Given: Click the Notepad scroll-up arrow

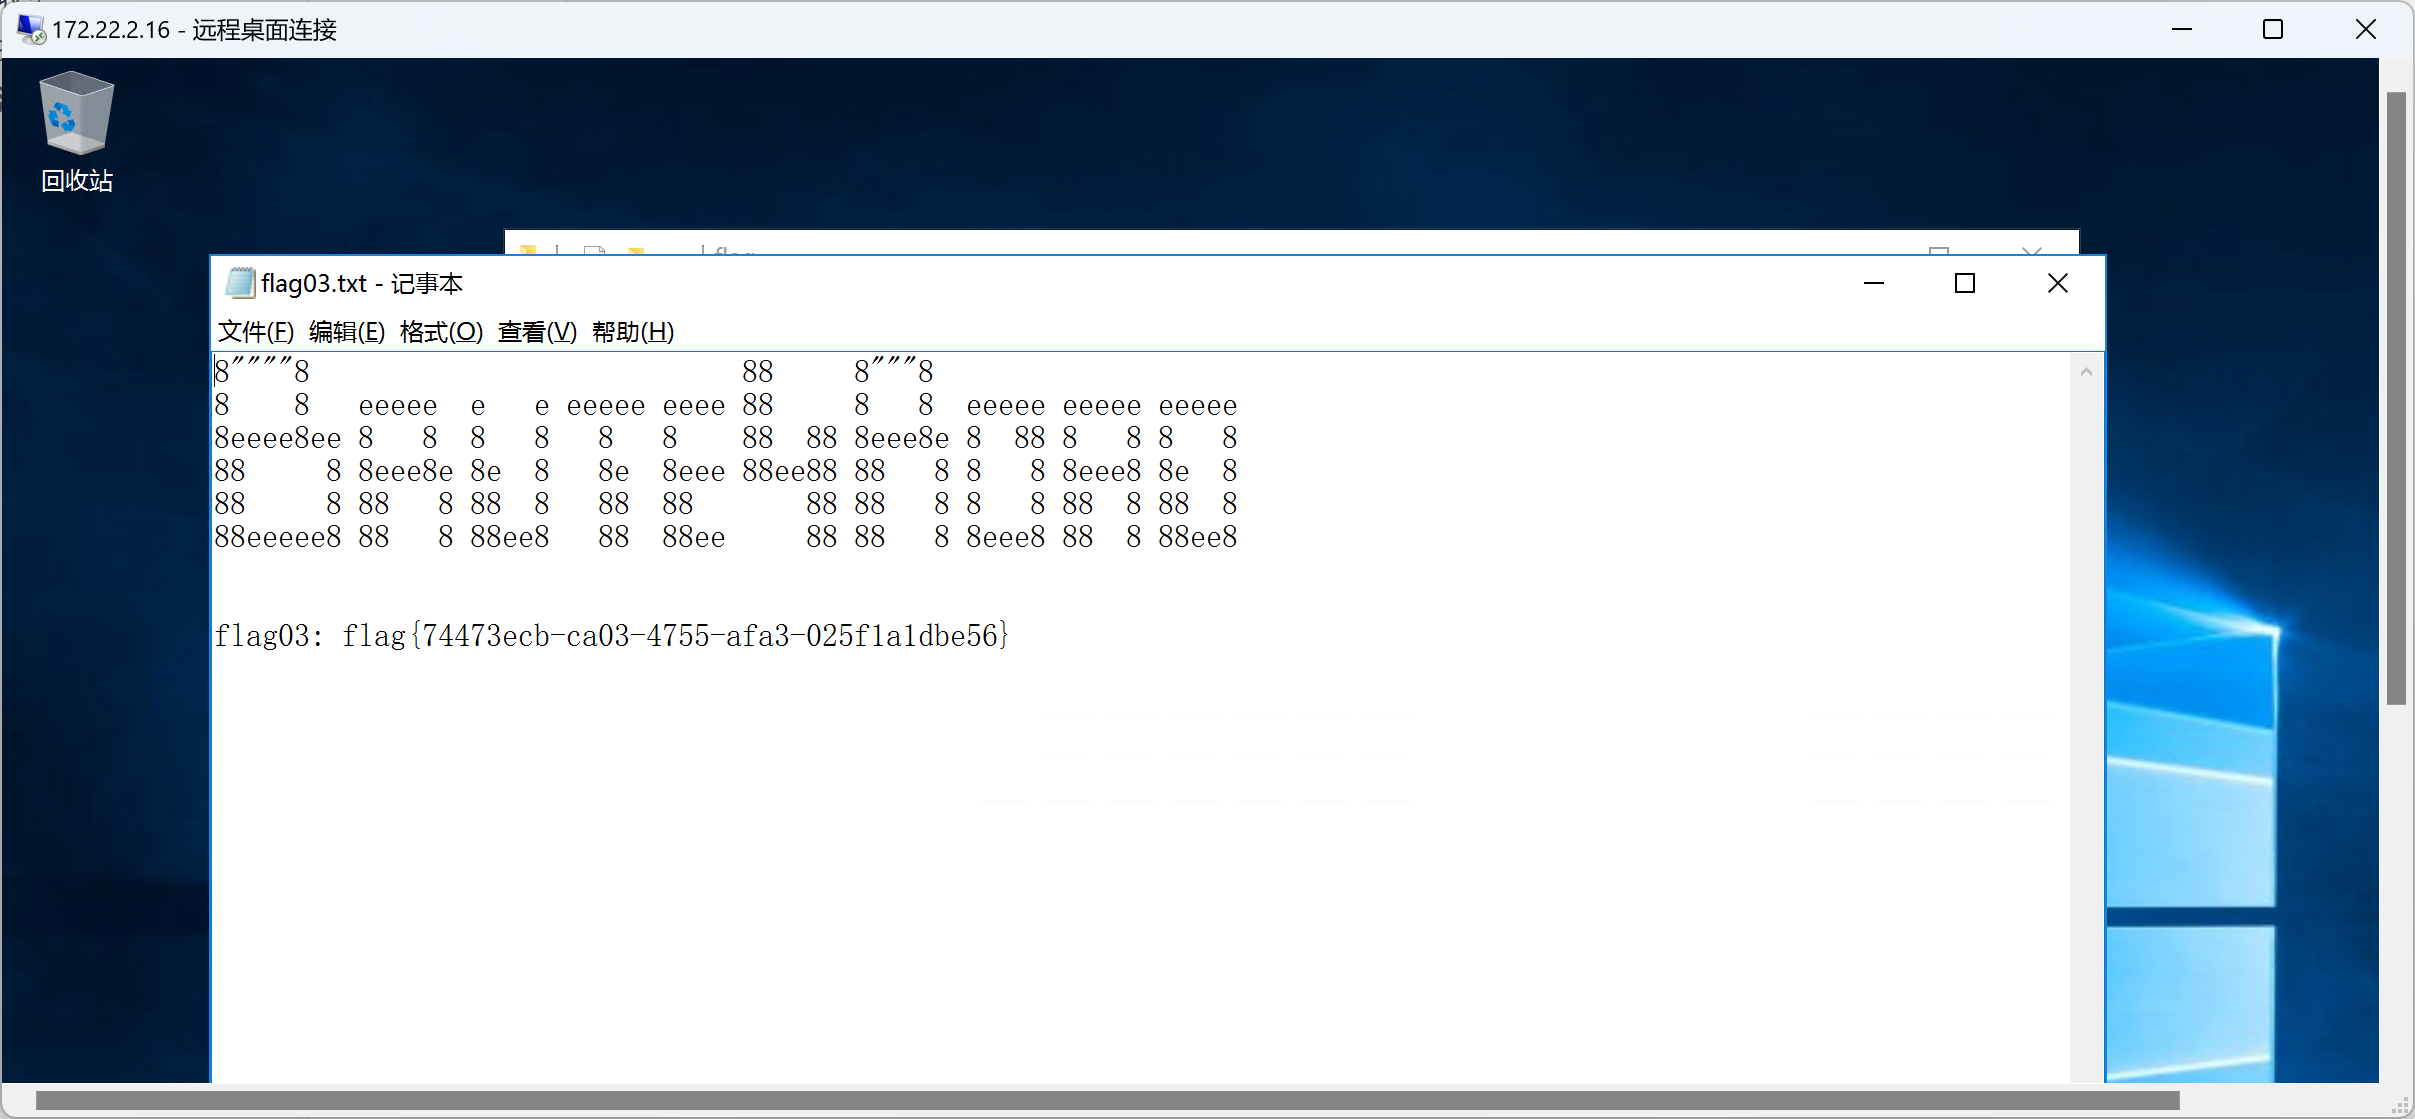Looking at the screenshot, I should 2086,372.
